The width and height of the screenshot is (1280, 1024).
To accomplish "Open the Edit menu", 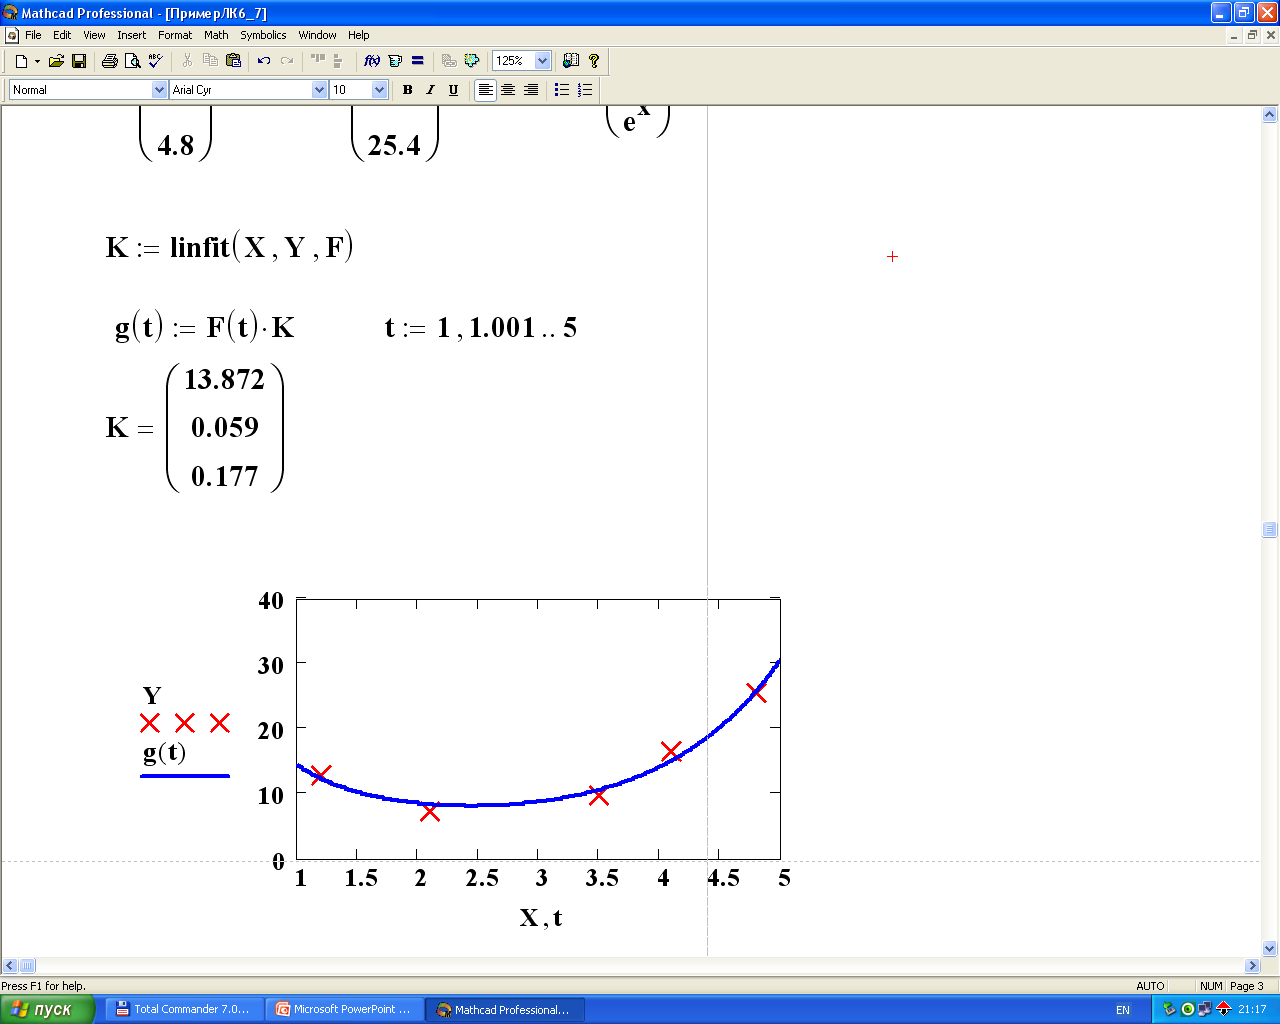I will [62, 35].
